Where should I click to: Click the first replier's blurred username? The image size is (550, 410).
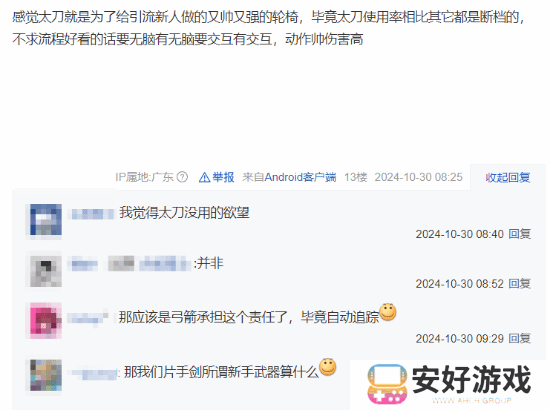(x=93, y=214)
